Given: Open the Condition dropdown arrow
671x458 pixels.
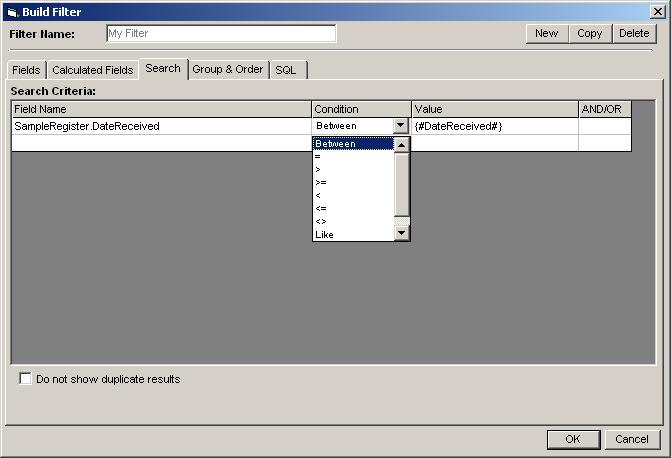Looking at the screenshot, I should (x=401, y=126).
